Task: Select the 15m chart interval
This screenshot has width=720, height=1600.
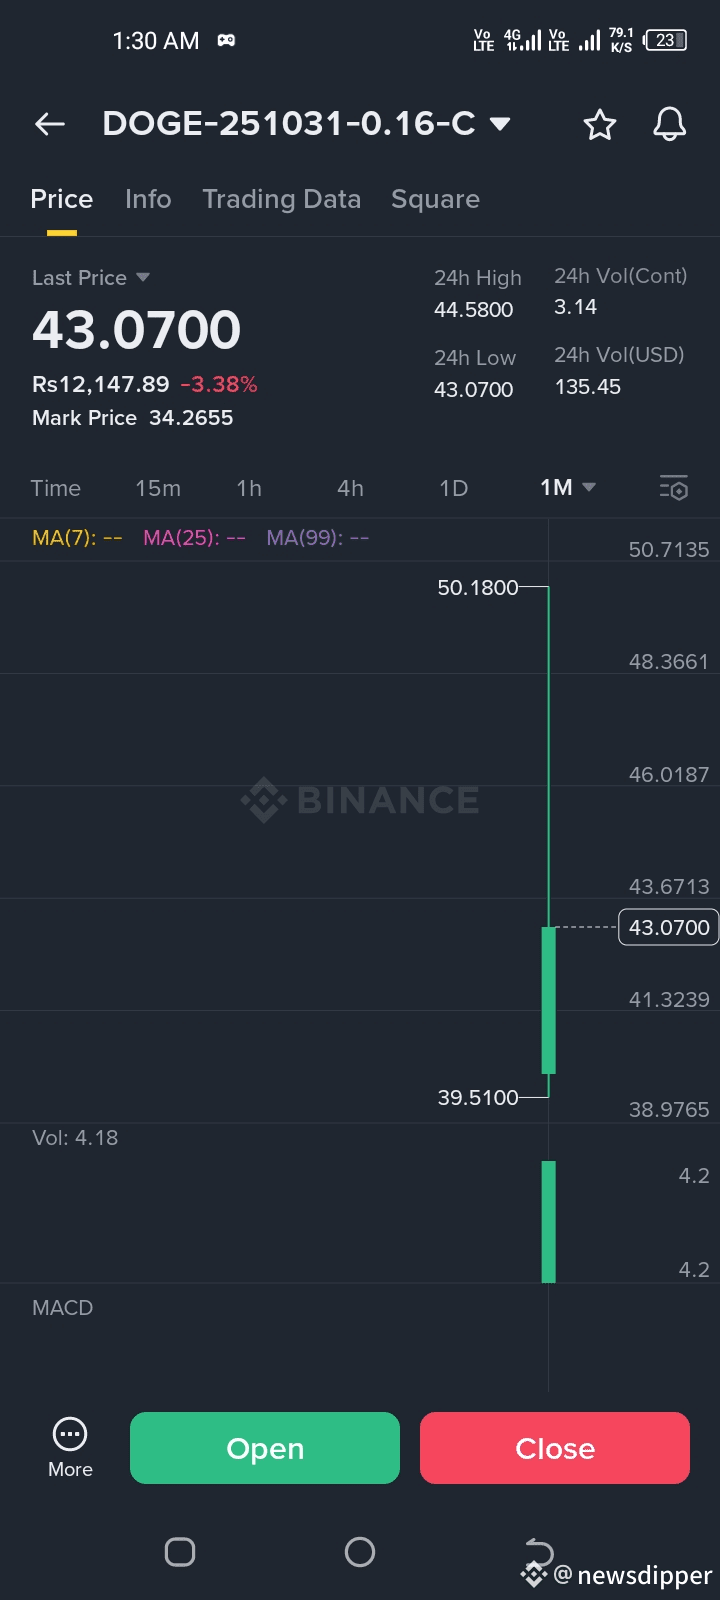Action: tap(158, 488)
